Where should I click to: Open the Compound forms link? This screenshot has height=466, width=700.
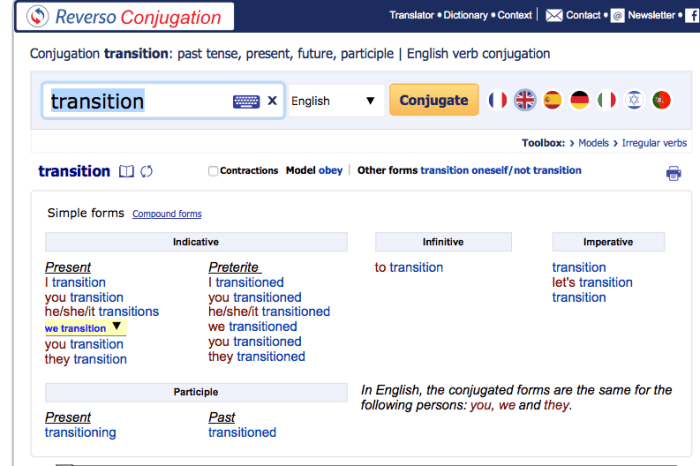click(x=167, y=214)
